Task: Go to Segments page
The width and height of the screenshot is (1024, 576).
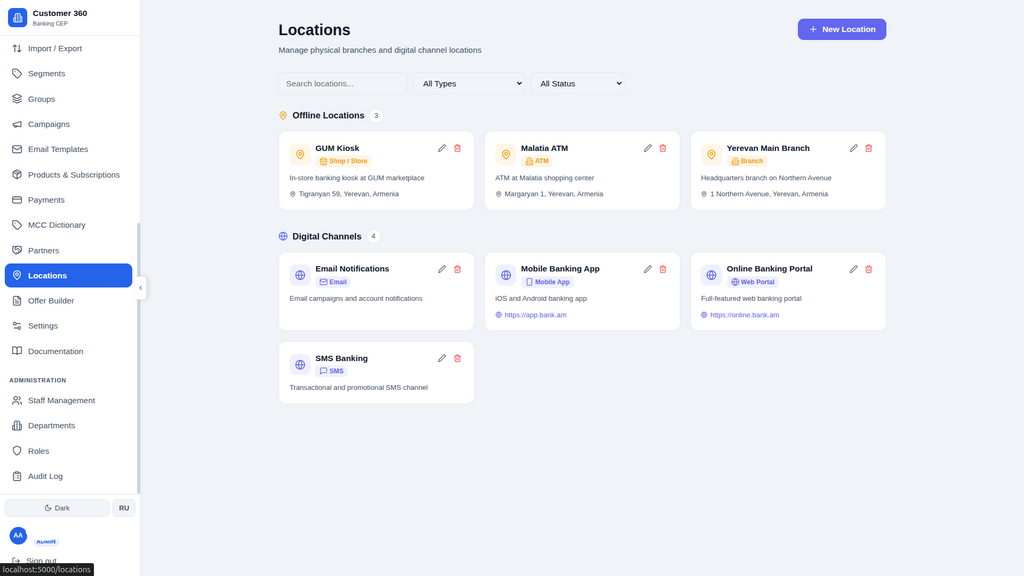Action: pyautogui.click(x=69, y=74)
